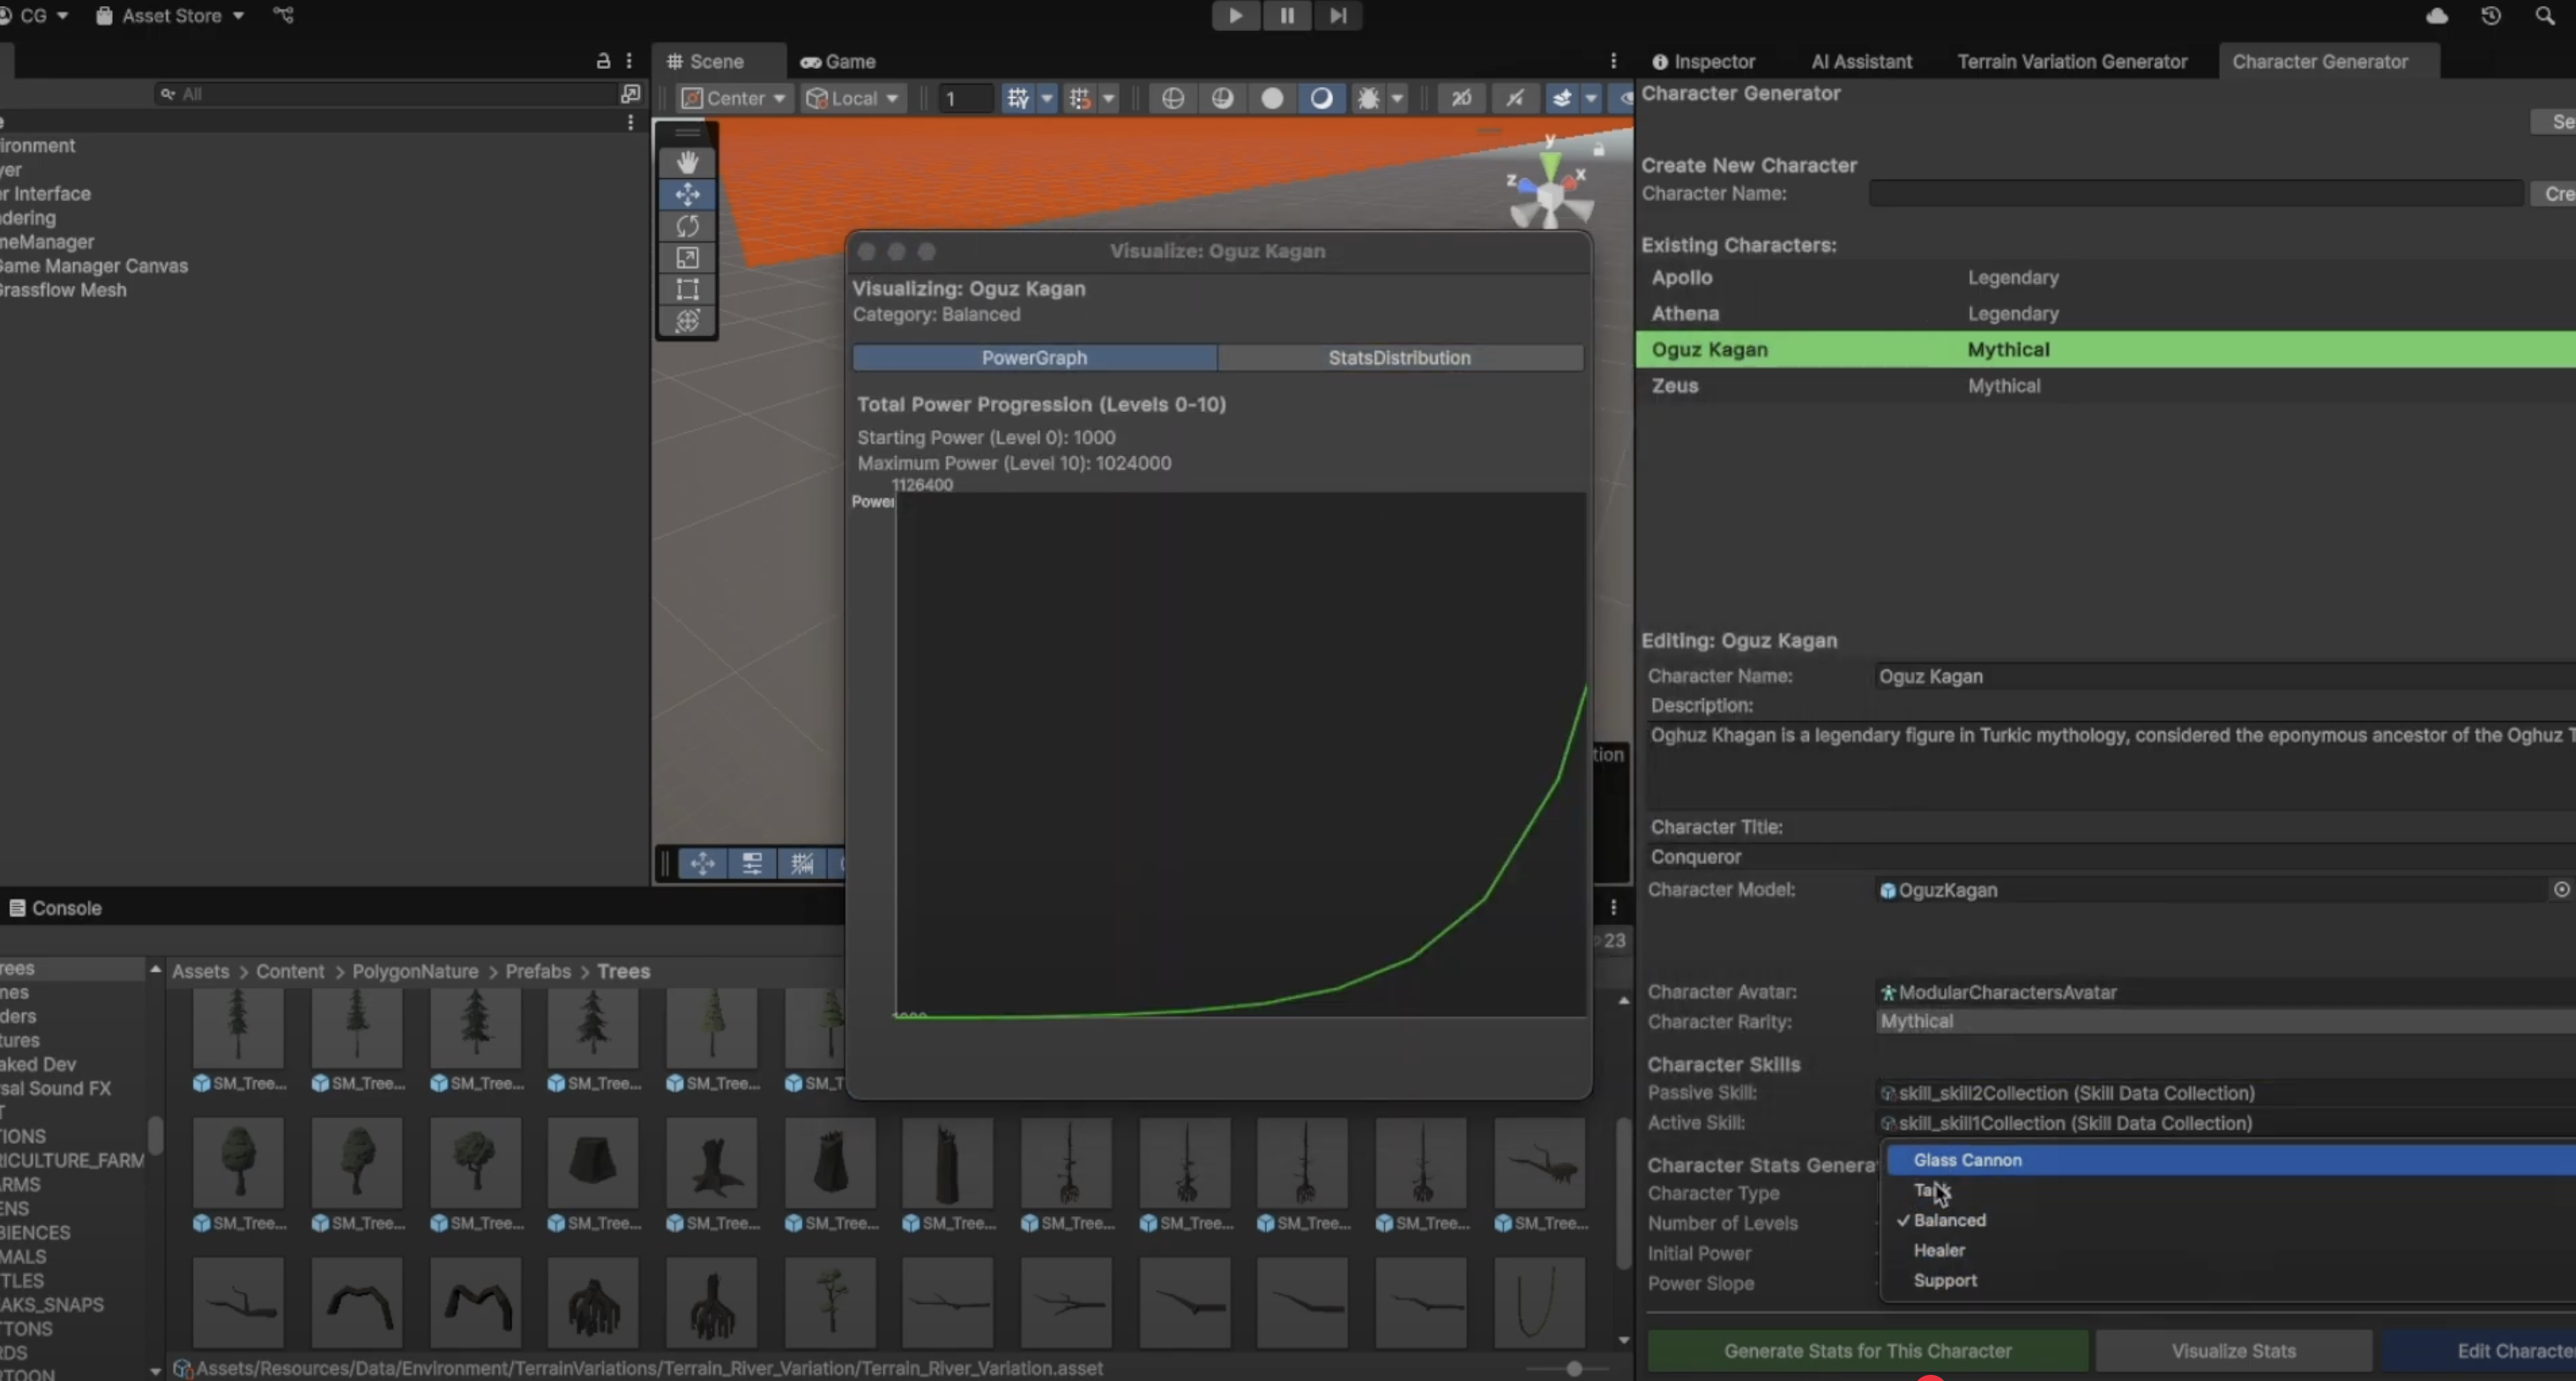The image size is (2576, 1381).
Task: Click the Visualize Stats button
Action: point(2233,1351)
